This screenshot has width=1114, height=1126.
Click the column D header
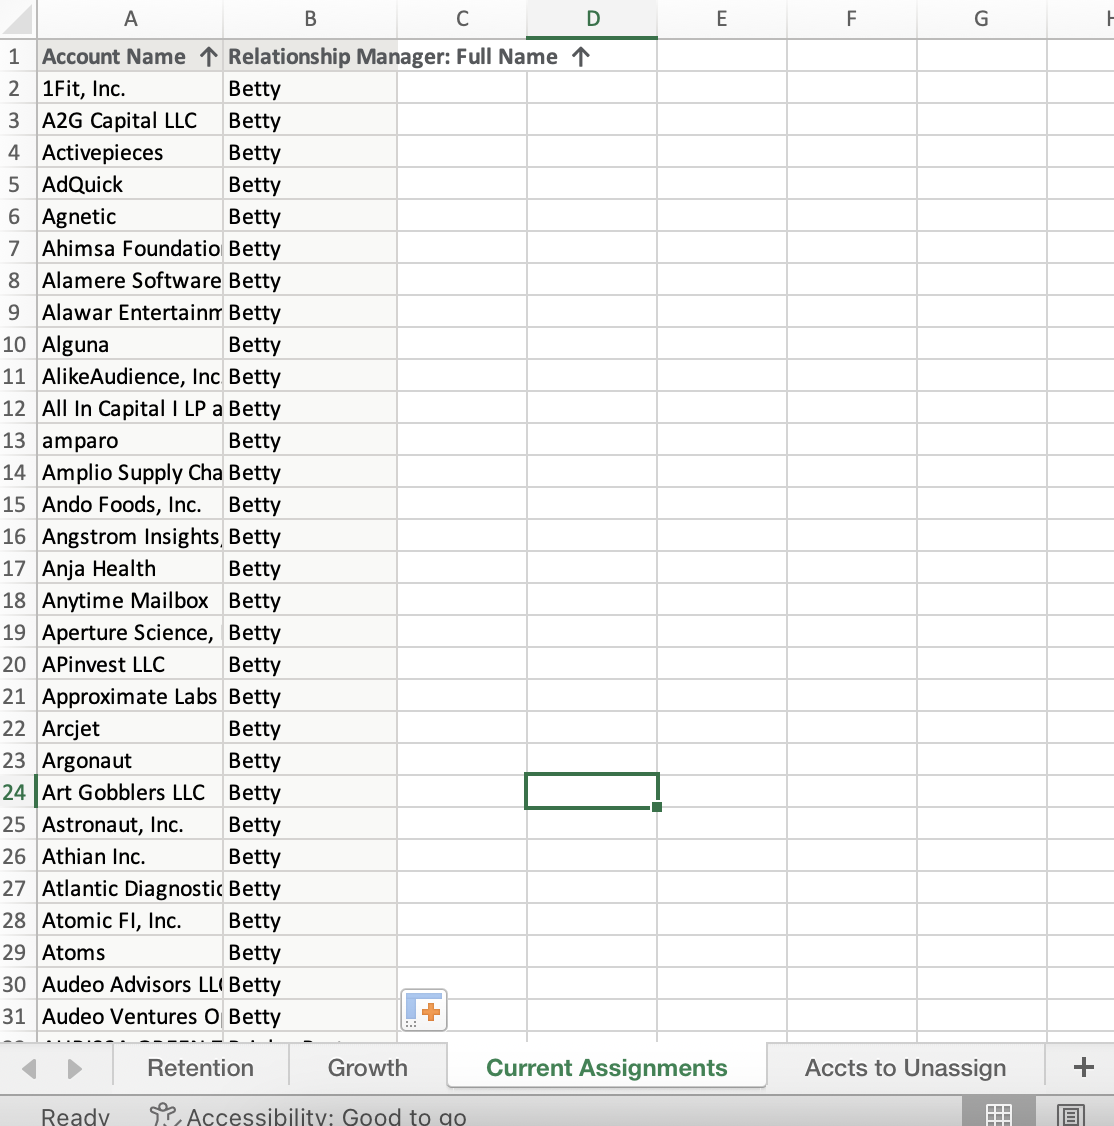point(592,18)
